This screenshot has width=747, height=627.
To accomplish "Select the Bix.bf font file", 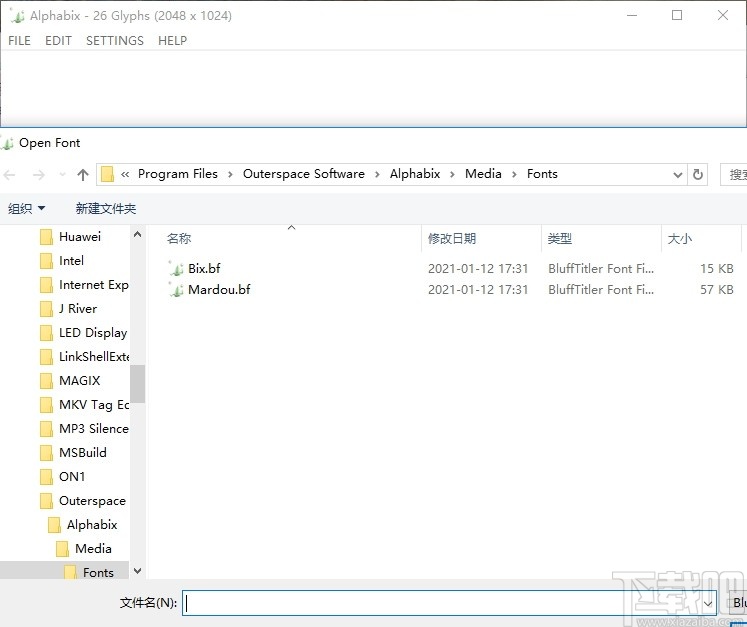I will 204,268.
